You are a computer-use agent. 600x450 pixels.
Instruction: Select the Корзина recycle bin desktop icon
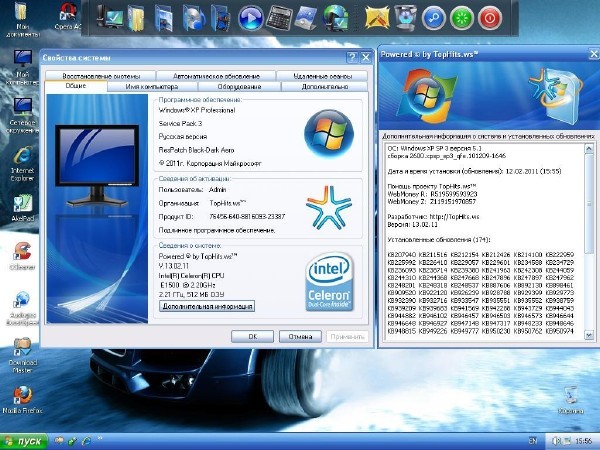click(571, 400)
